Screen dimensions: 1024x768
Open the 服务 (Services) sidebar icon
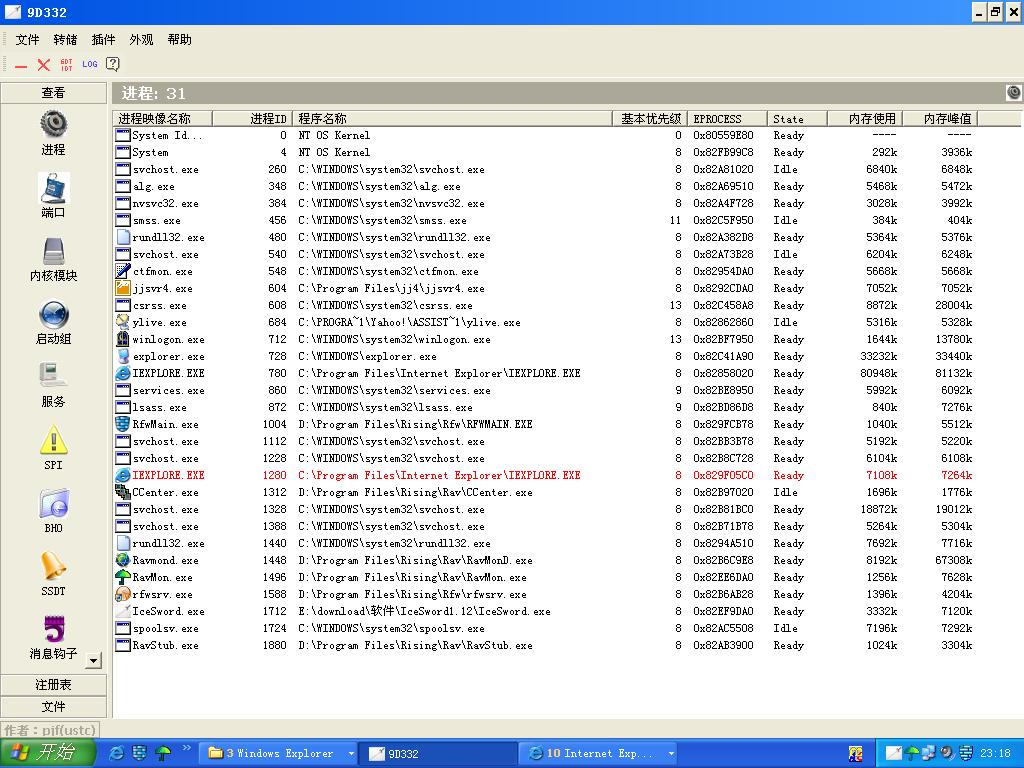pyautogui.click(x=54, y=377)
